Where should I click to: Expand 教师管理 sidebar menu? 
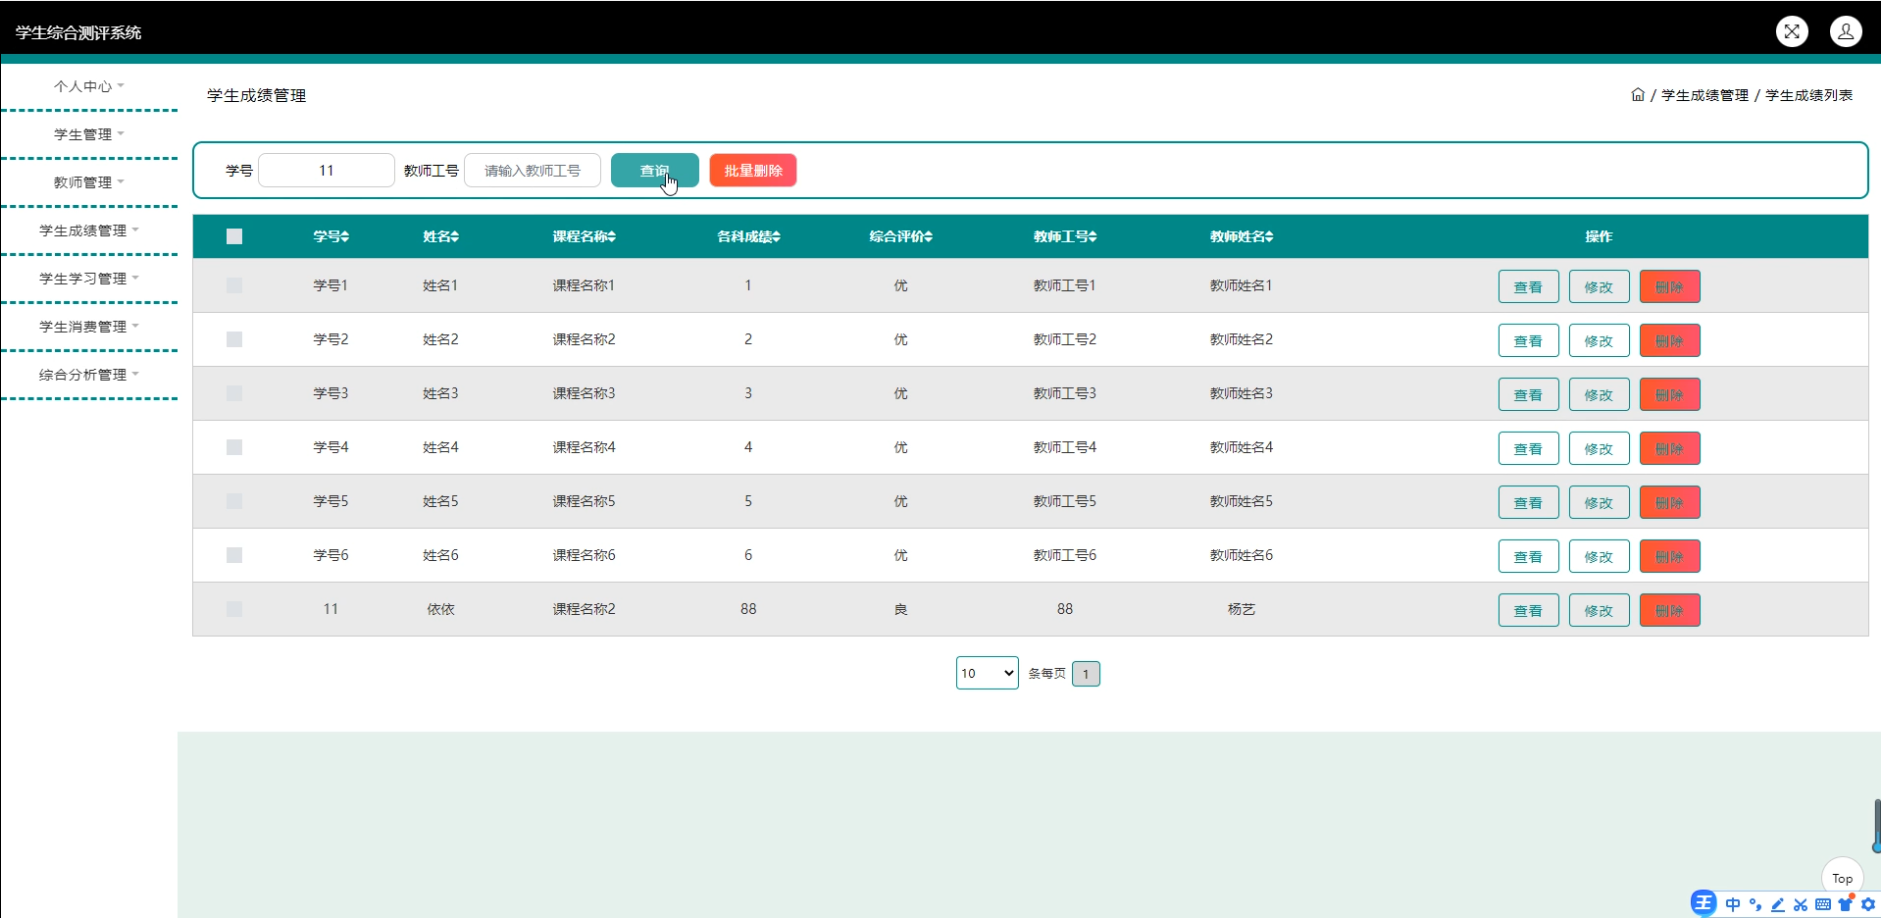pos(89,183)
